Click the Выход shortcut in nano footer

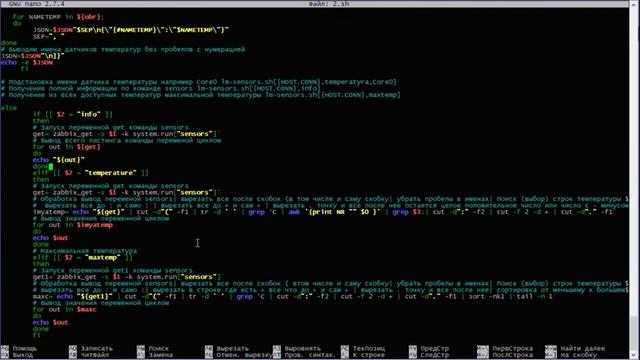pyautogui.click(x=18, y=355)
